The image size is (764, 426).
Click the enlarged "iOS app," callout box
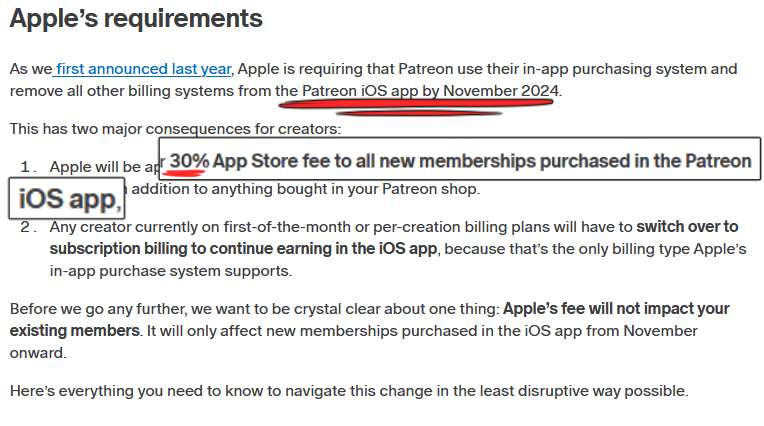(67, 199)
